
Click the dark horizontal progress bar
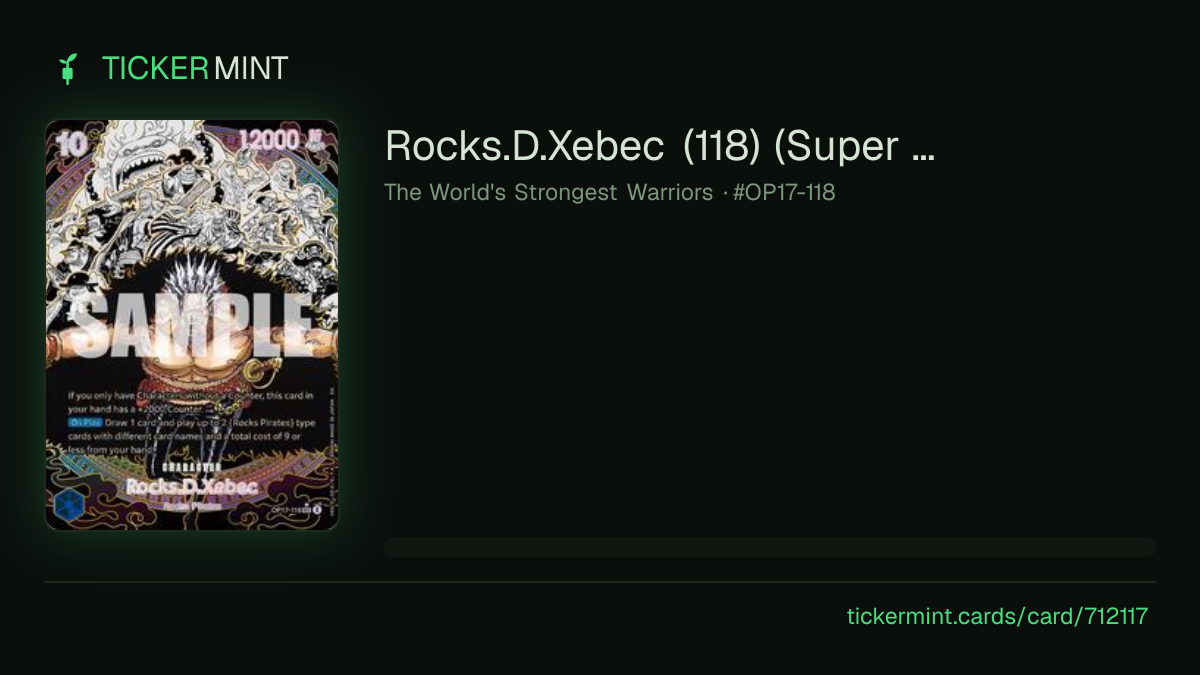click(x=770, y=547)
